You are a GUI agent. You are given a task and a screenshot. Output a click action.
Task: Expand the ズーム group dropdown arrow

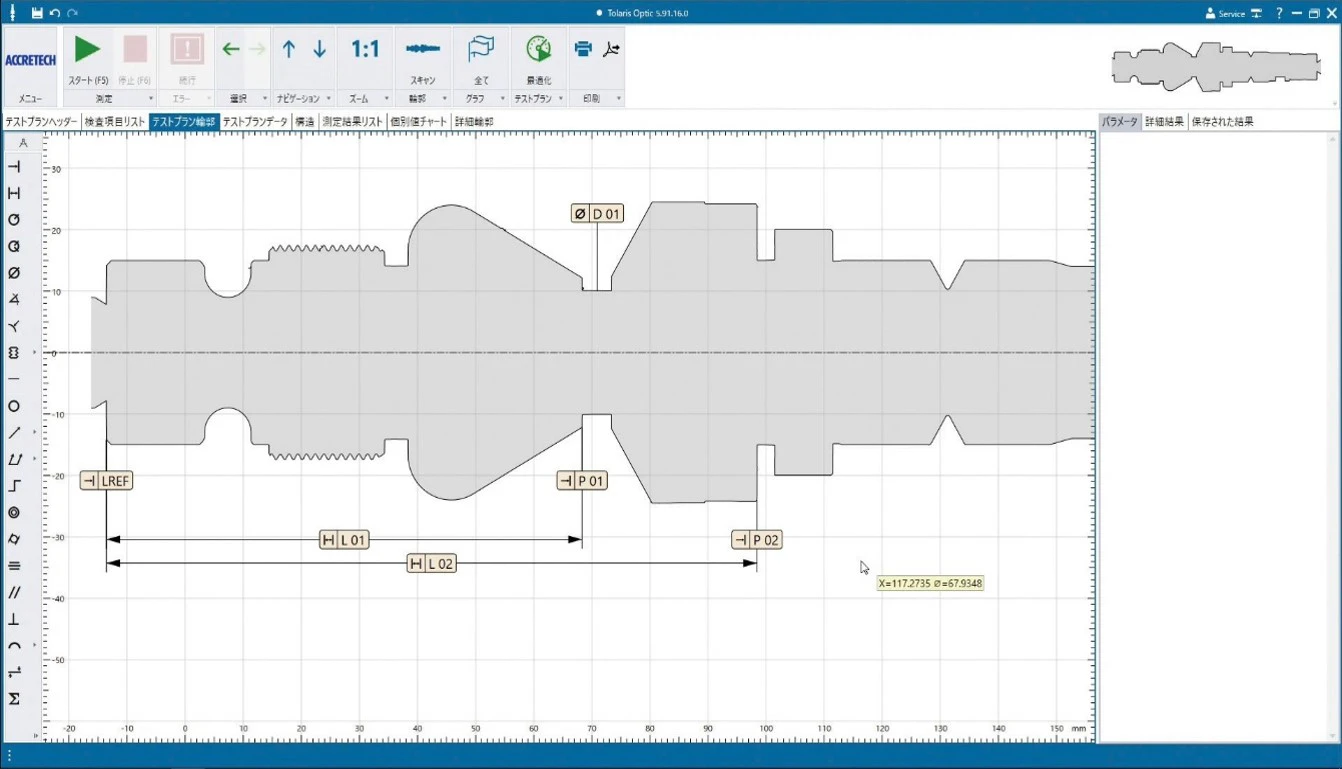[x=386, y=99]
